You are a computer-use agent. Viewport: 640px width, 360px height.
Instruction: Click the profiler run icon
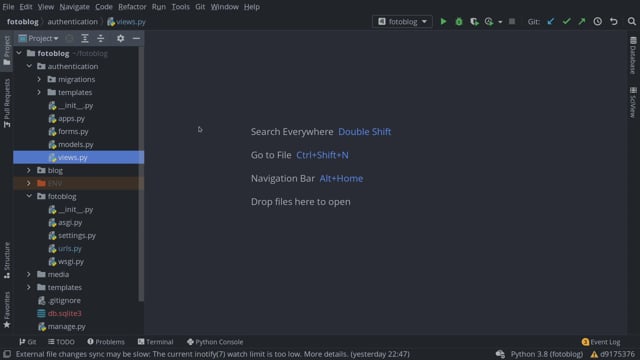point(489,22)
